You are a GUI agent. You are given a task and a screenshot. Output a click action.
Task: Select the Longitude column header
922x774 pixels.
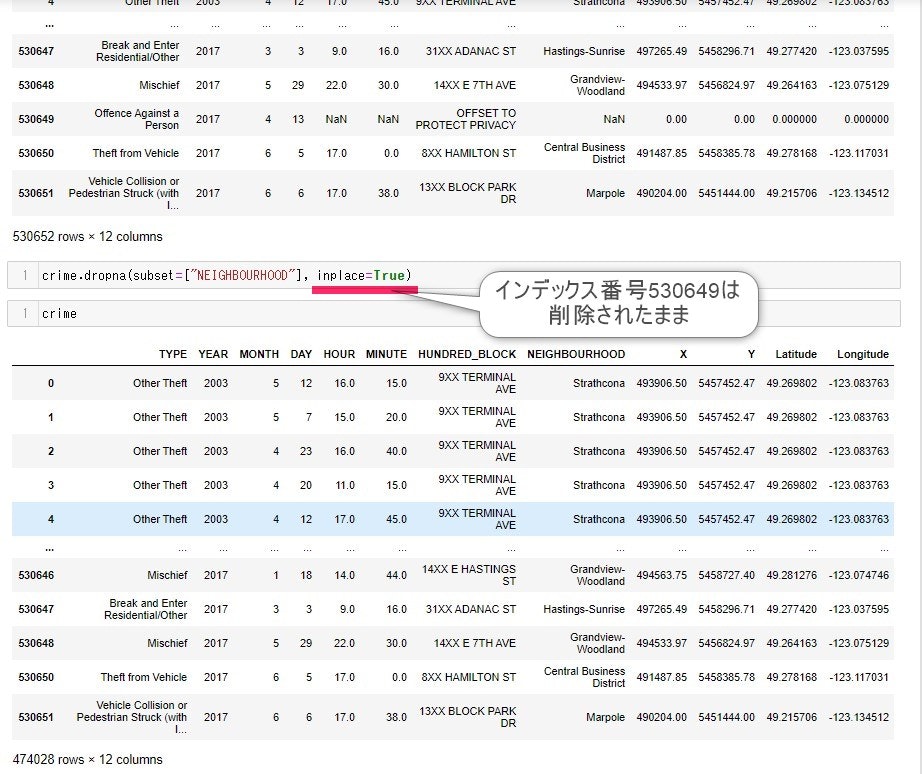pos(863,354)
